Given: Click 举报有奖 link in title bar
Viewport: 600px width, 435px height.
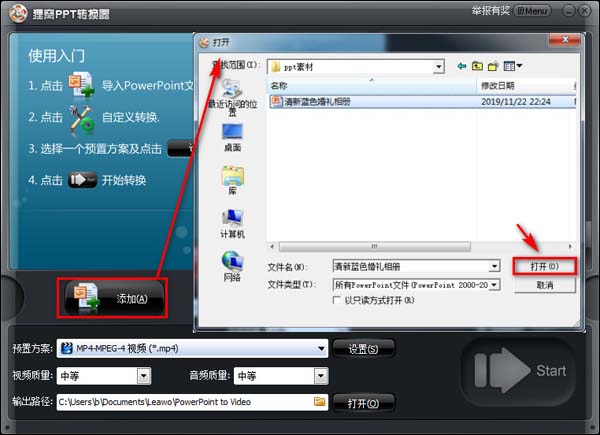Looking at the screenshot, I should 491,11.
